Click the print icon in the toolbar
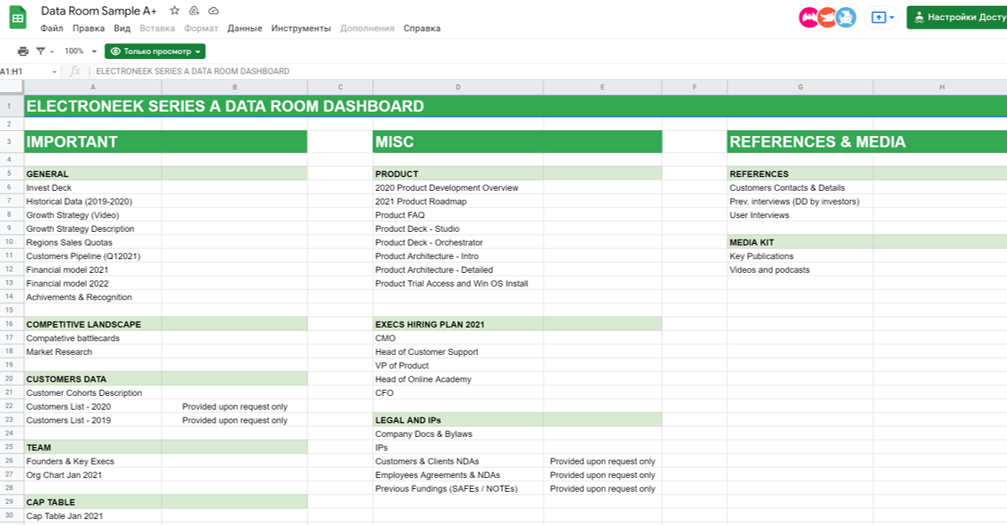The image size is (1007, 525). tap(23, 51)
